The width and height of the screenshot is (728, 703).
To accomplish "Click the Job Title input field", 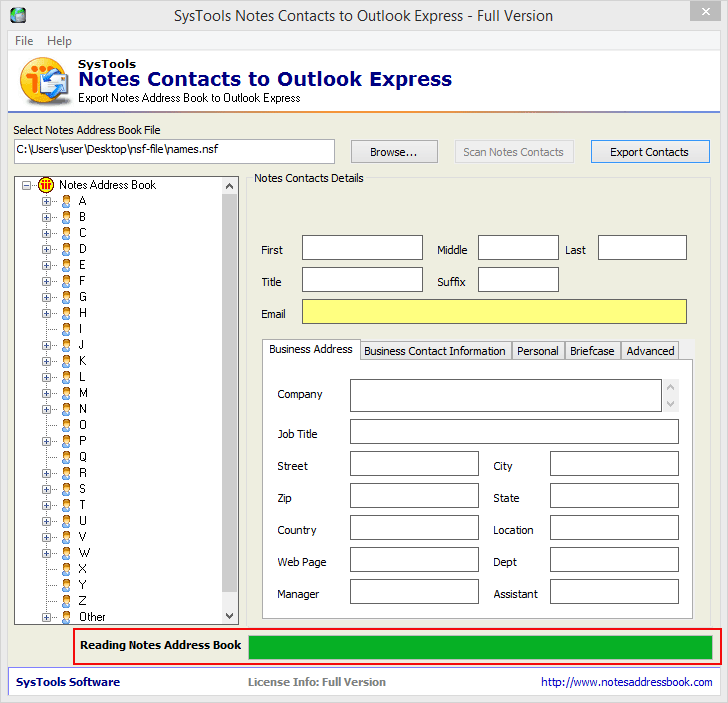I will [514, 432].
